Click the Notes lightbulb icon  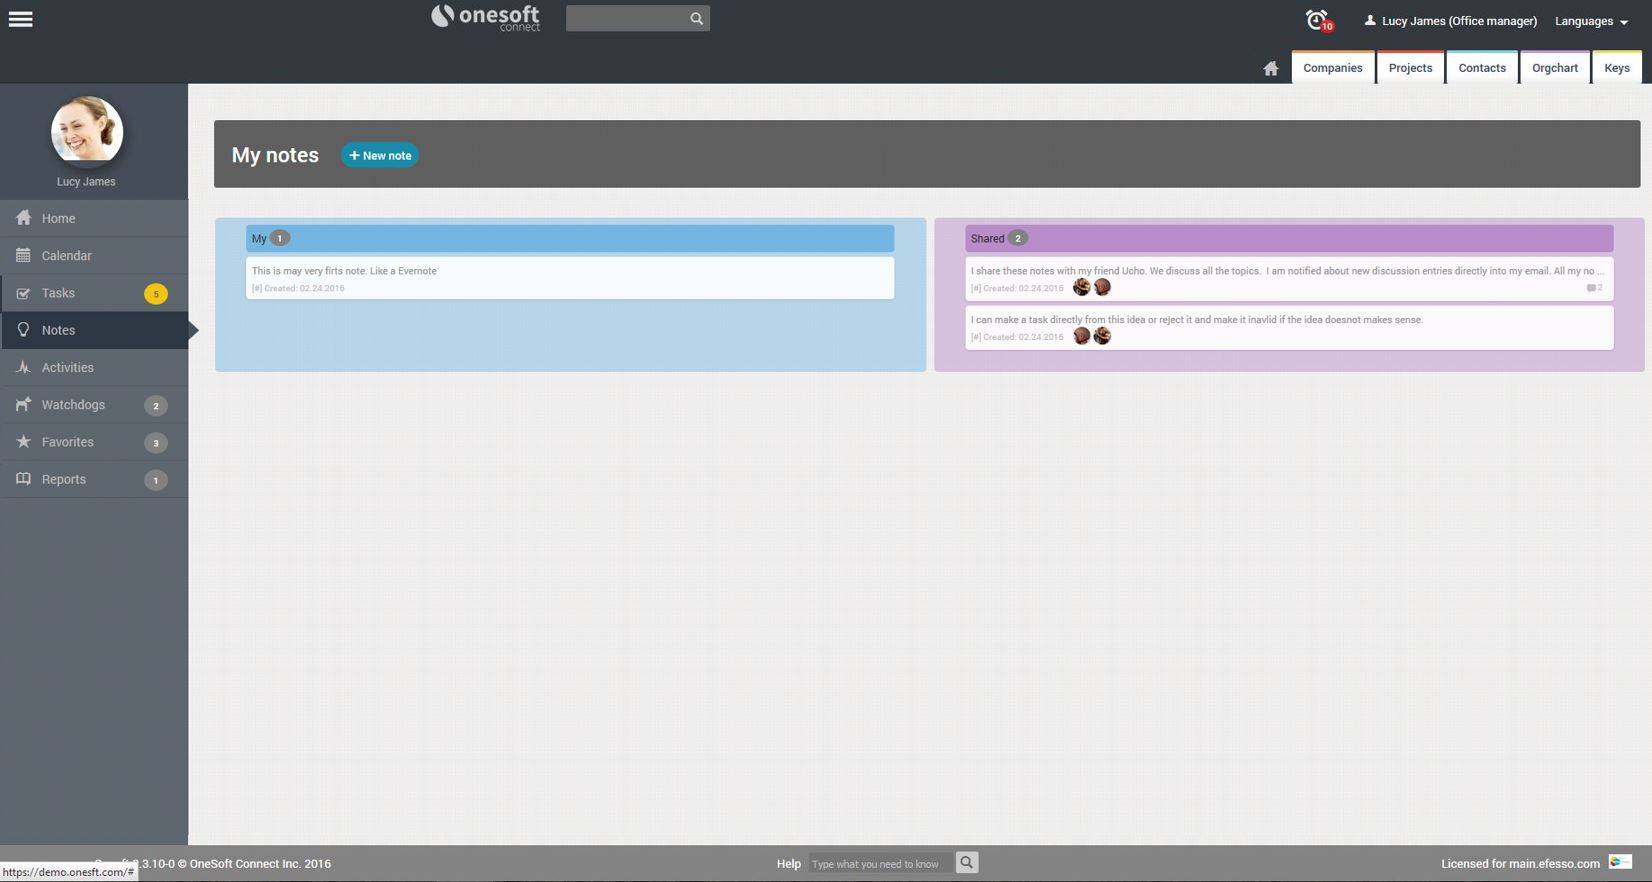[23, 330]
